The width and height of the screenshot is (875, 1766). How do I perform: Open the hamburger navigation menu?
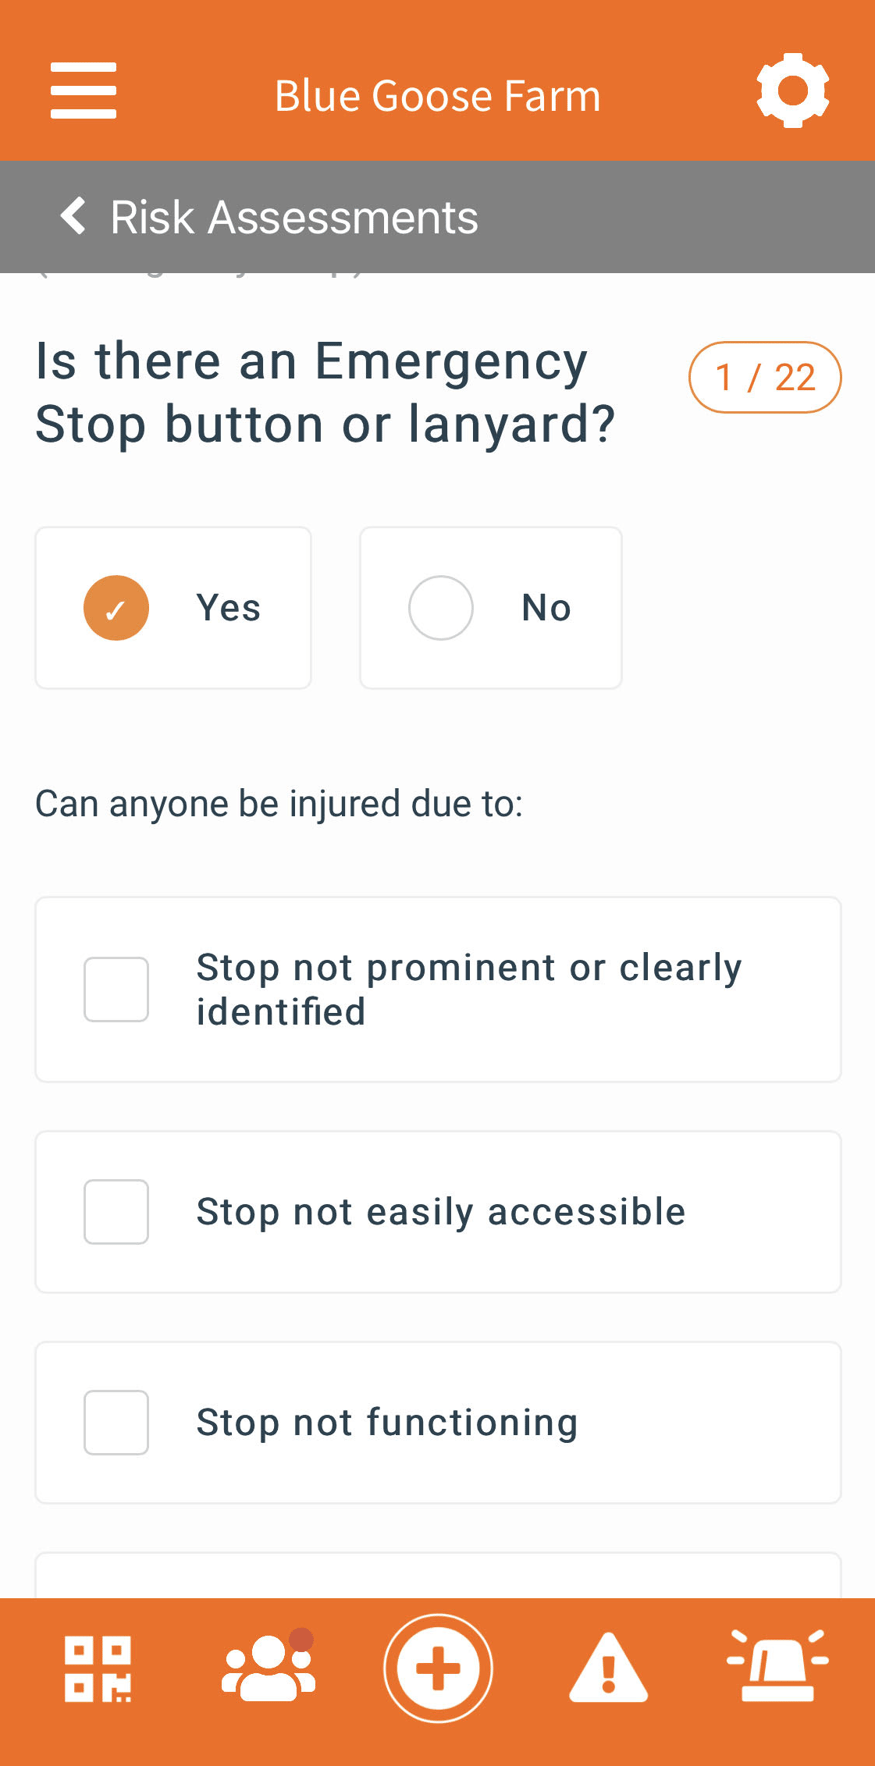click(x=83, y=89)
